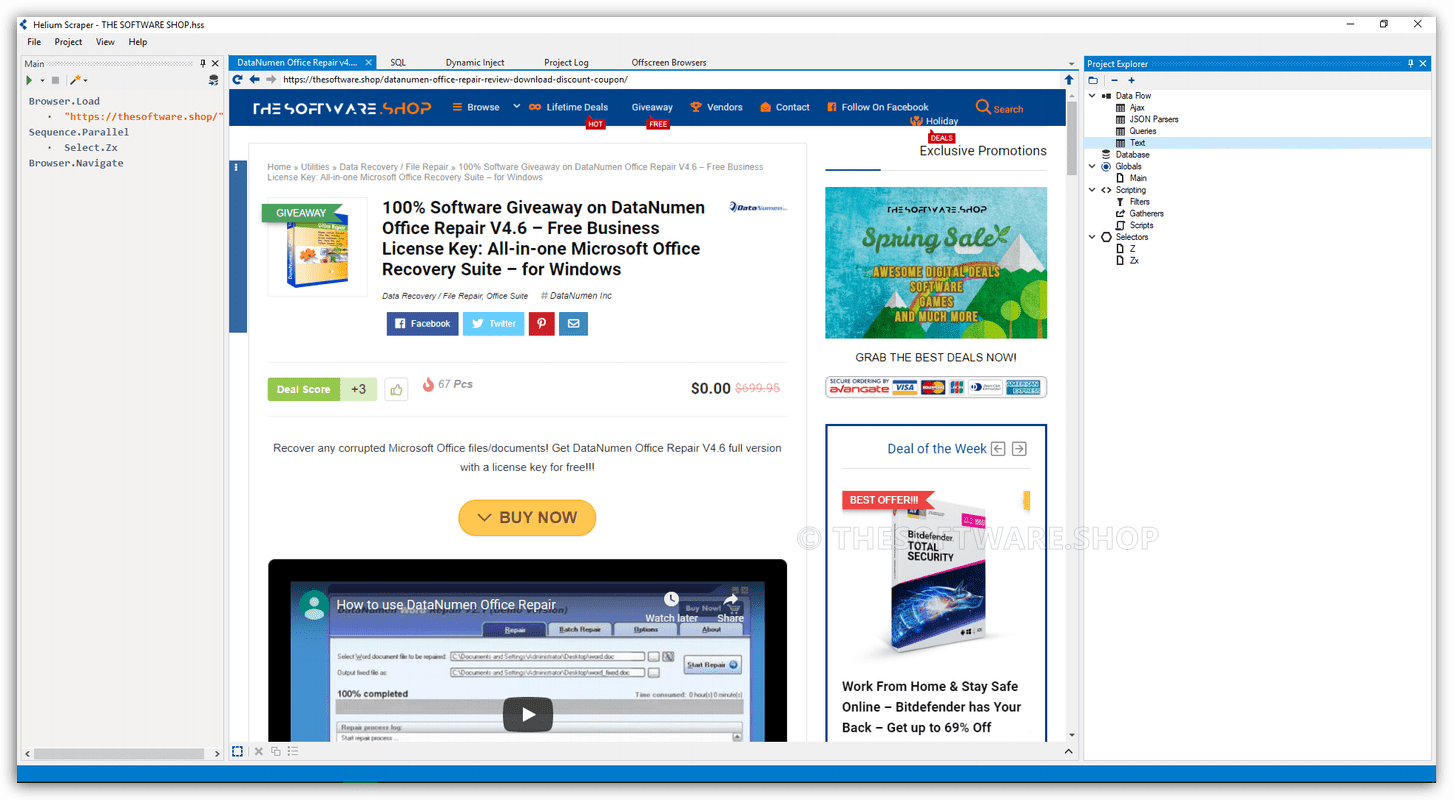Expand all with plus in Project Explorer
Screen dimensions: 1454x800
point(1131,80)
